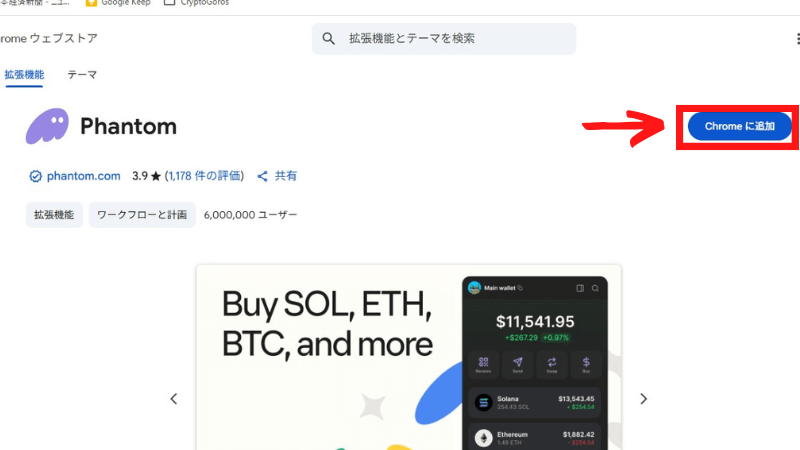
Task: Open the phantom.com link
Action: click(84, 176)
